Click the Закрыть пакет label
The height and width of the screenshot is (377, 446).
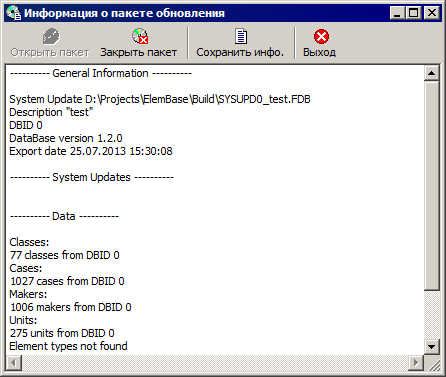[x=139, y=52]
